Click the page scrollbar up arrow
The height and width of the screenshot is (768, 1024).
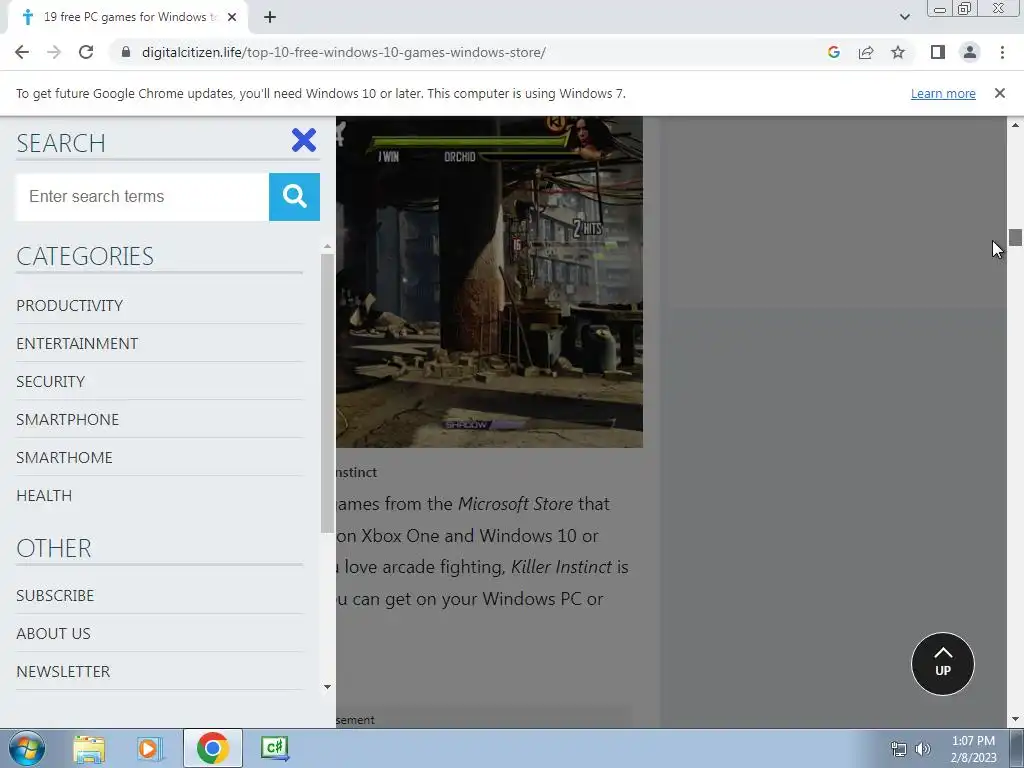click(1015, 124)
